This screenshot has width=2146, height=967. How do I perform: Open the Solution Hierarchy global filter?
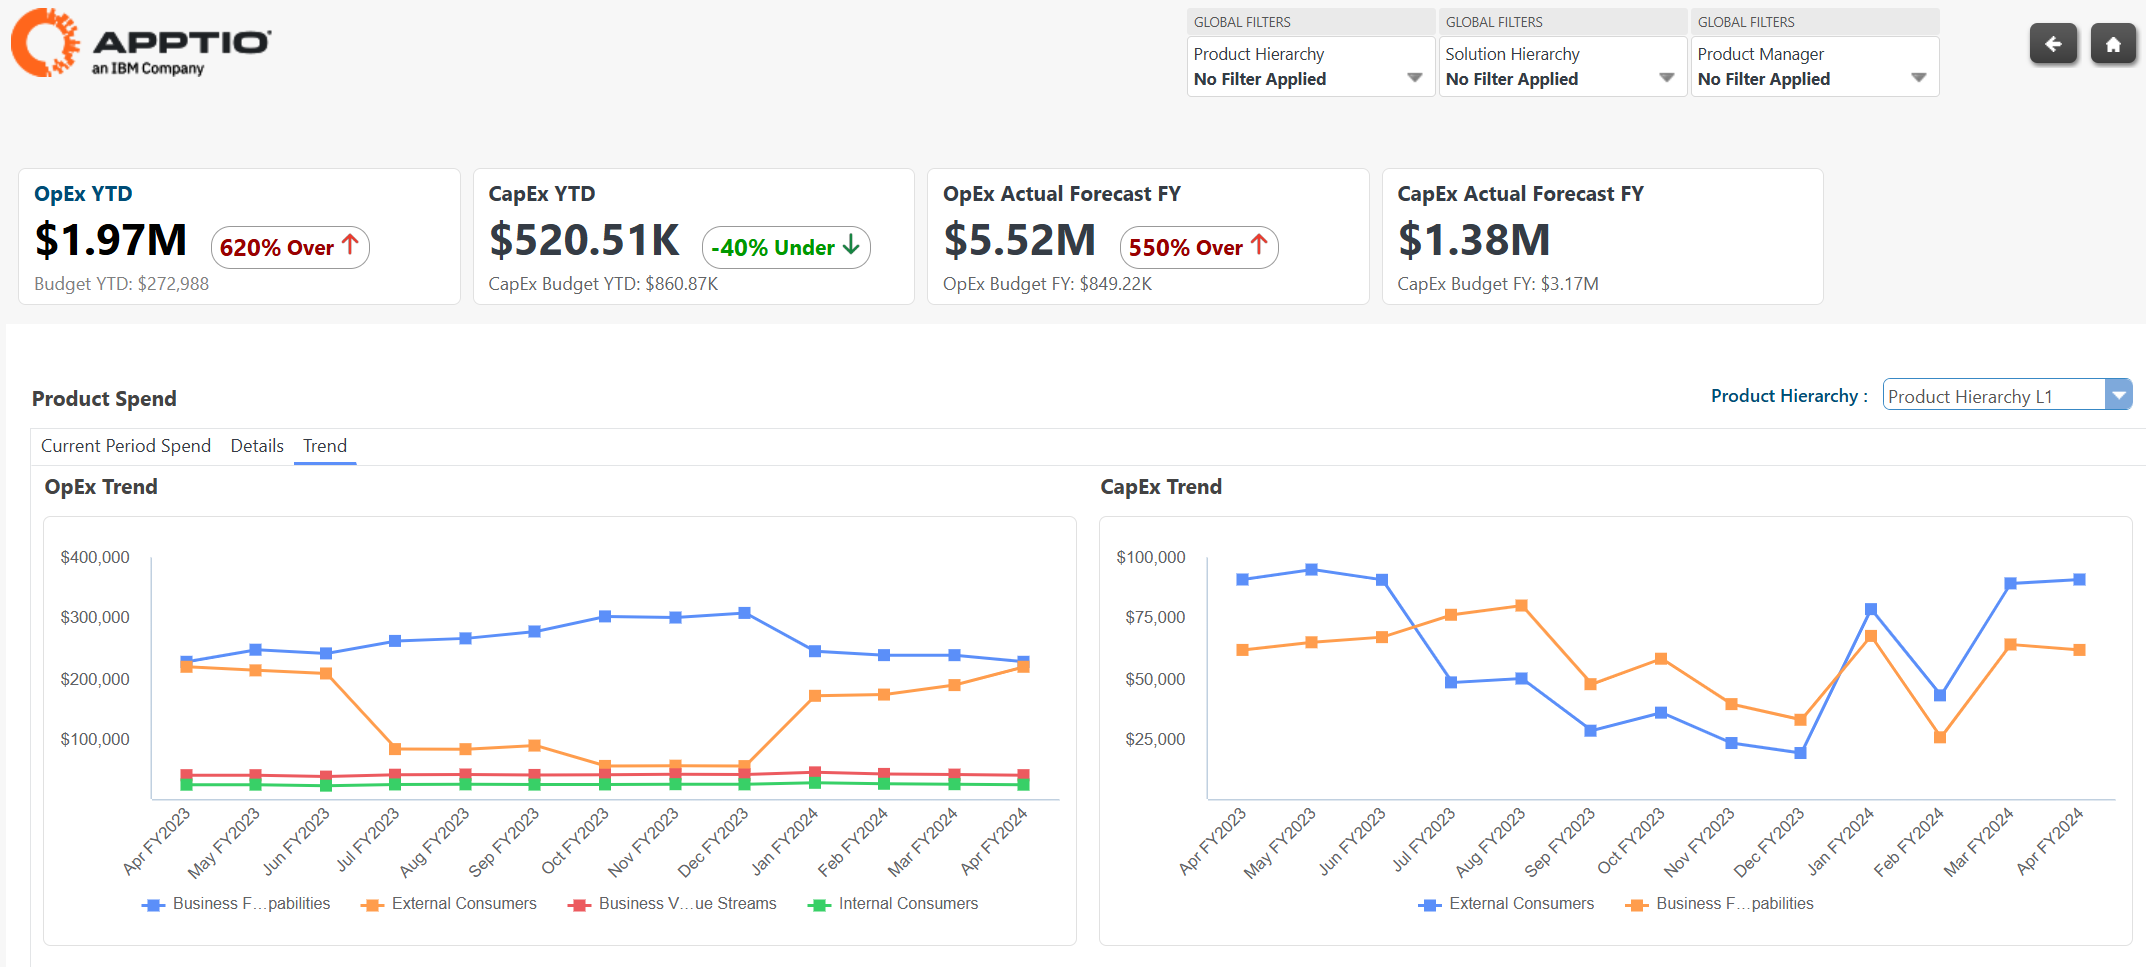[x=1562, y=67]
